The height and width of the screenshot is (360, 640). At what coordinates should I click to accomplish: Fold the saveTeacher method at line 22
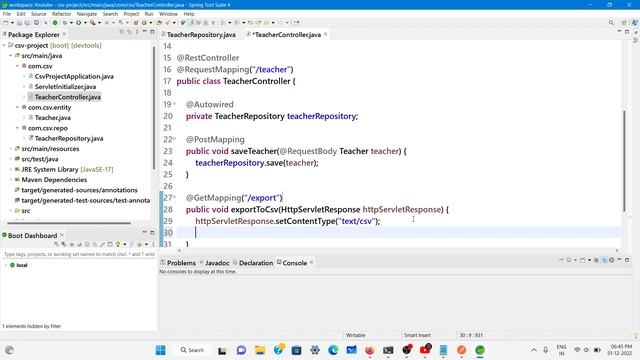pyautogui.click(x=174, y=139)
